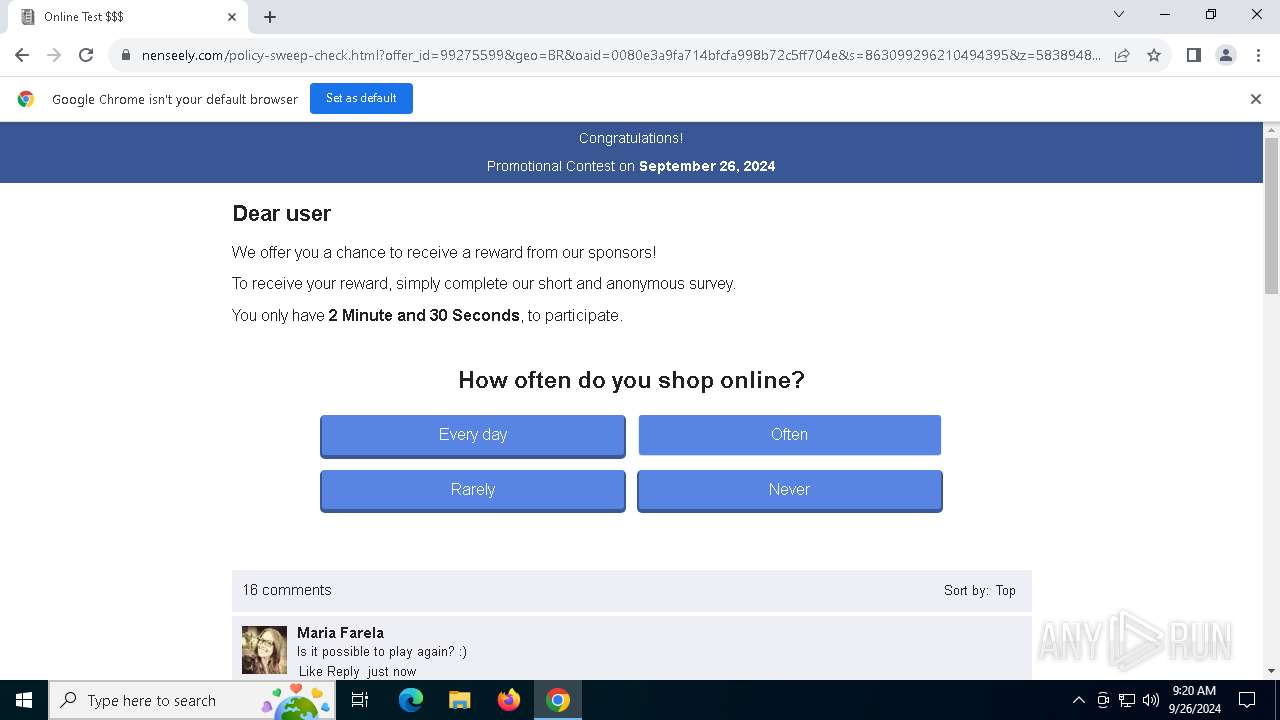Viewport: 1280px width, 720px height.
Task: Open Maria Farela's name link
Action: [x=340, y=633]
